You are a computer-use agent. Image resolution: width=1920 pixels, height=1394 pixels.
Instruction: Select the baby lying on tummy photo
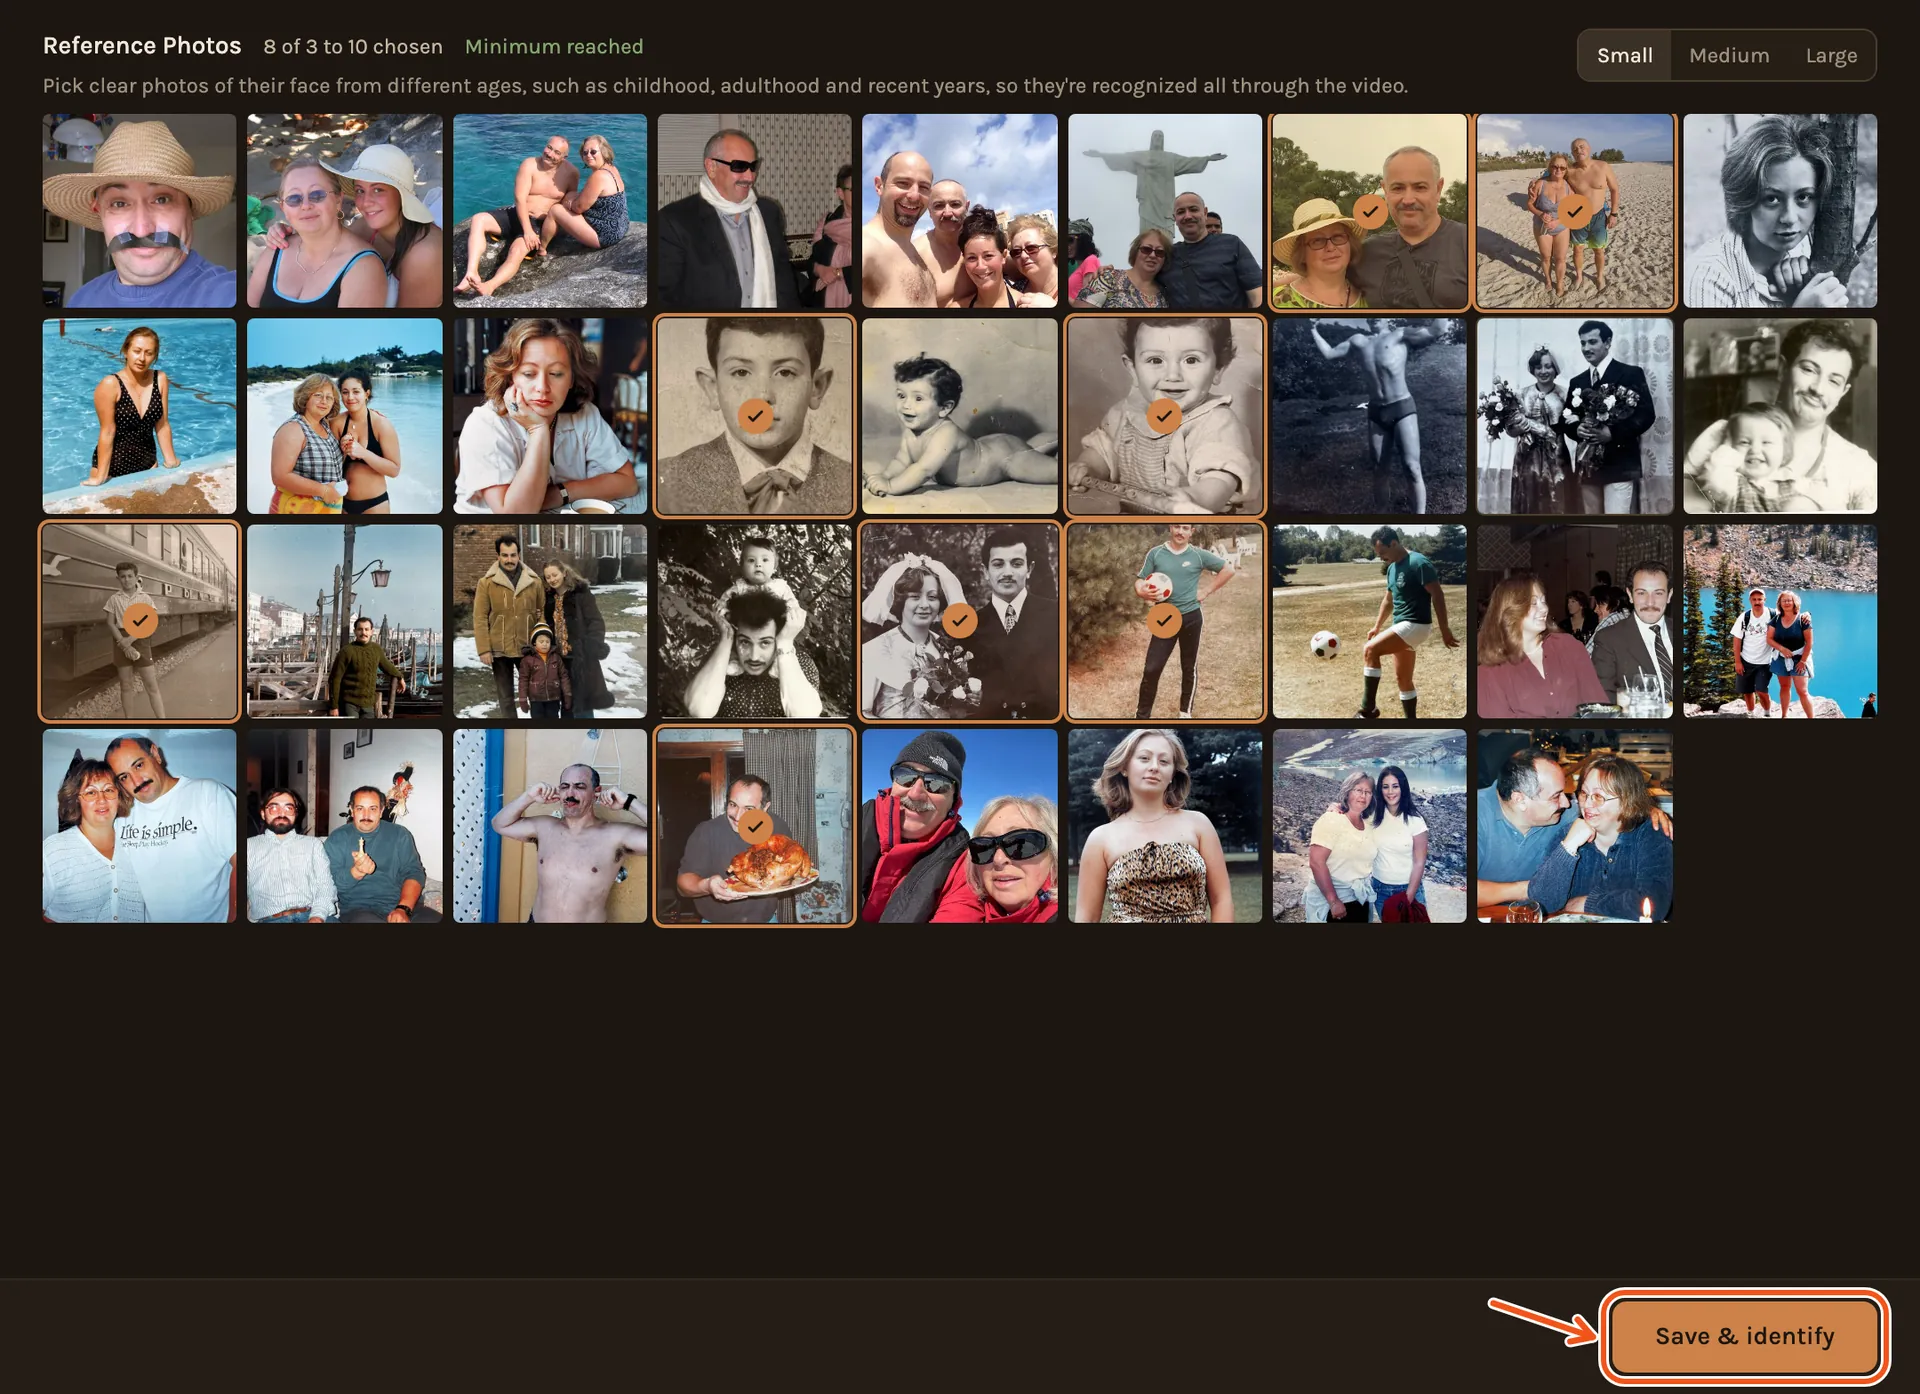click(x=959, y=416)
